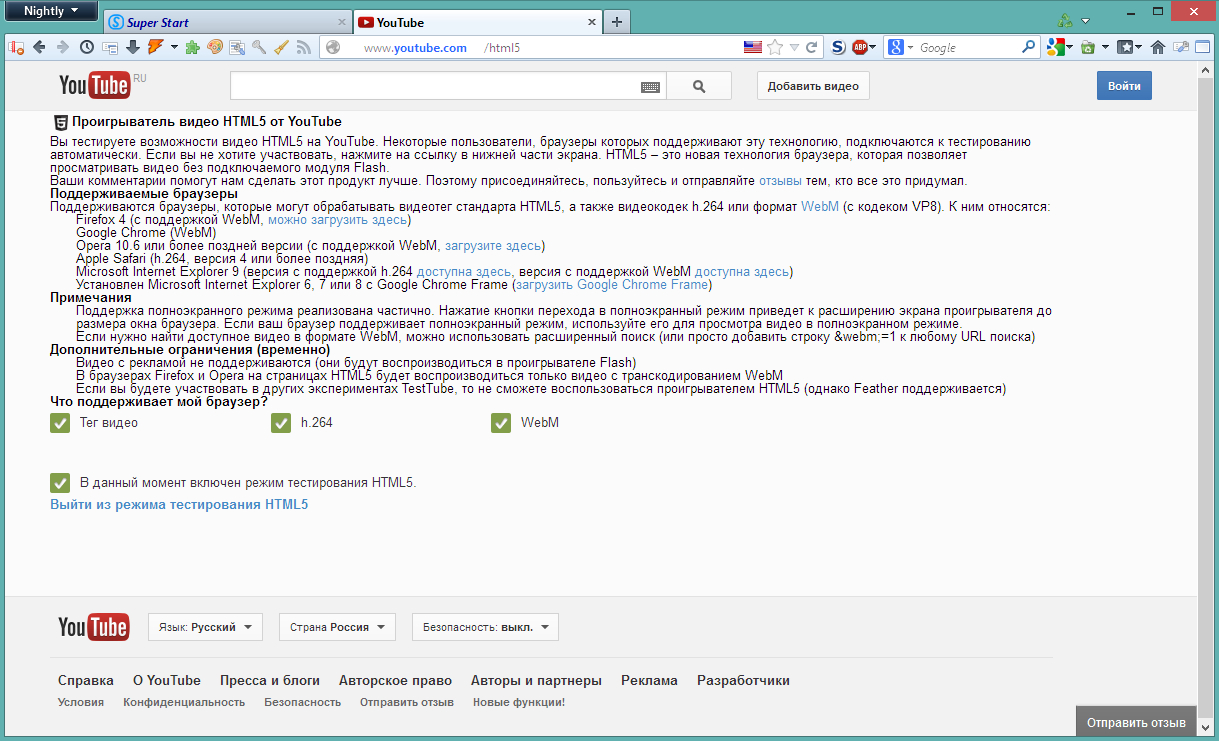Open browsing history clock icon

[x=87, y=47]
